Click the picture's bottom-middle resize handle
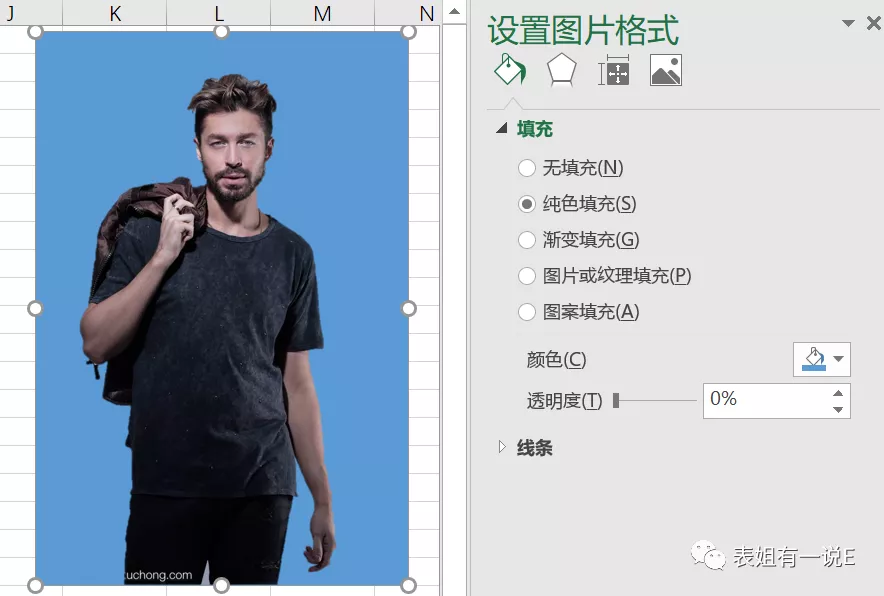The height and width of the screenshot is (596, 884). pyautogui.click(x=222, y=585)
